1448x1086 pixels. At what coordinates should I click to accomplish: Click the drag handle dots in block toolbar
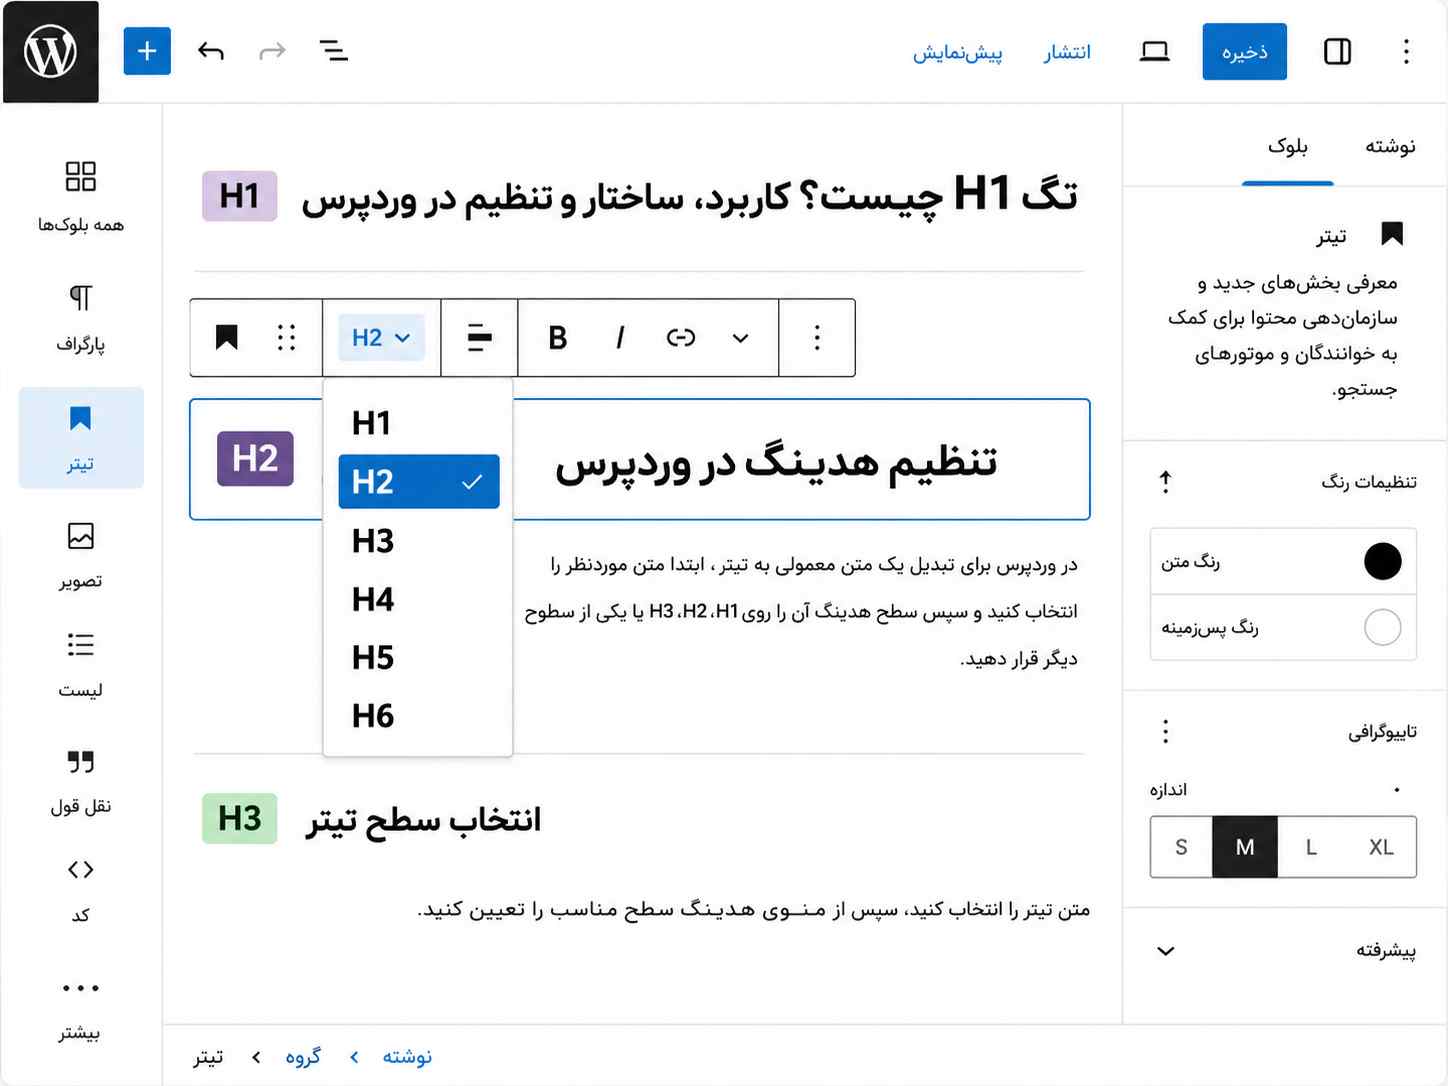click(286, 337)
